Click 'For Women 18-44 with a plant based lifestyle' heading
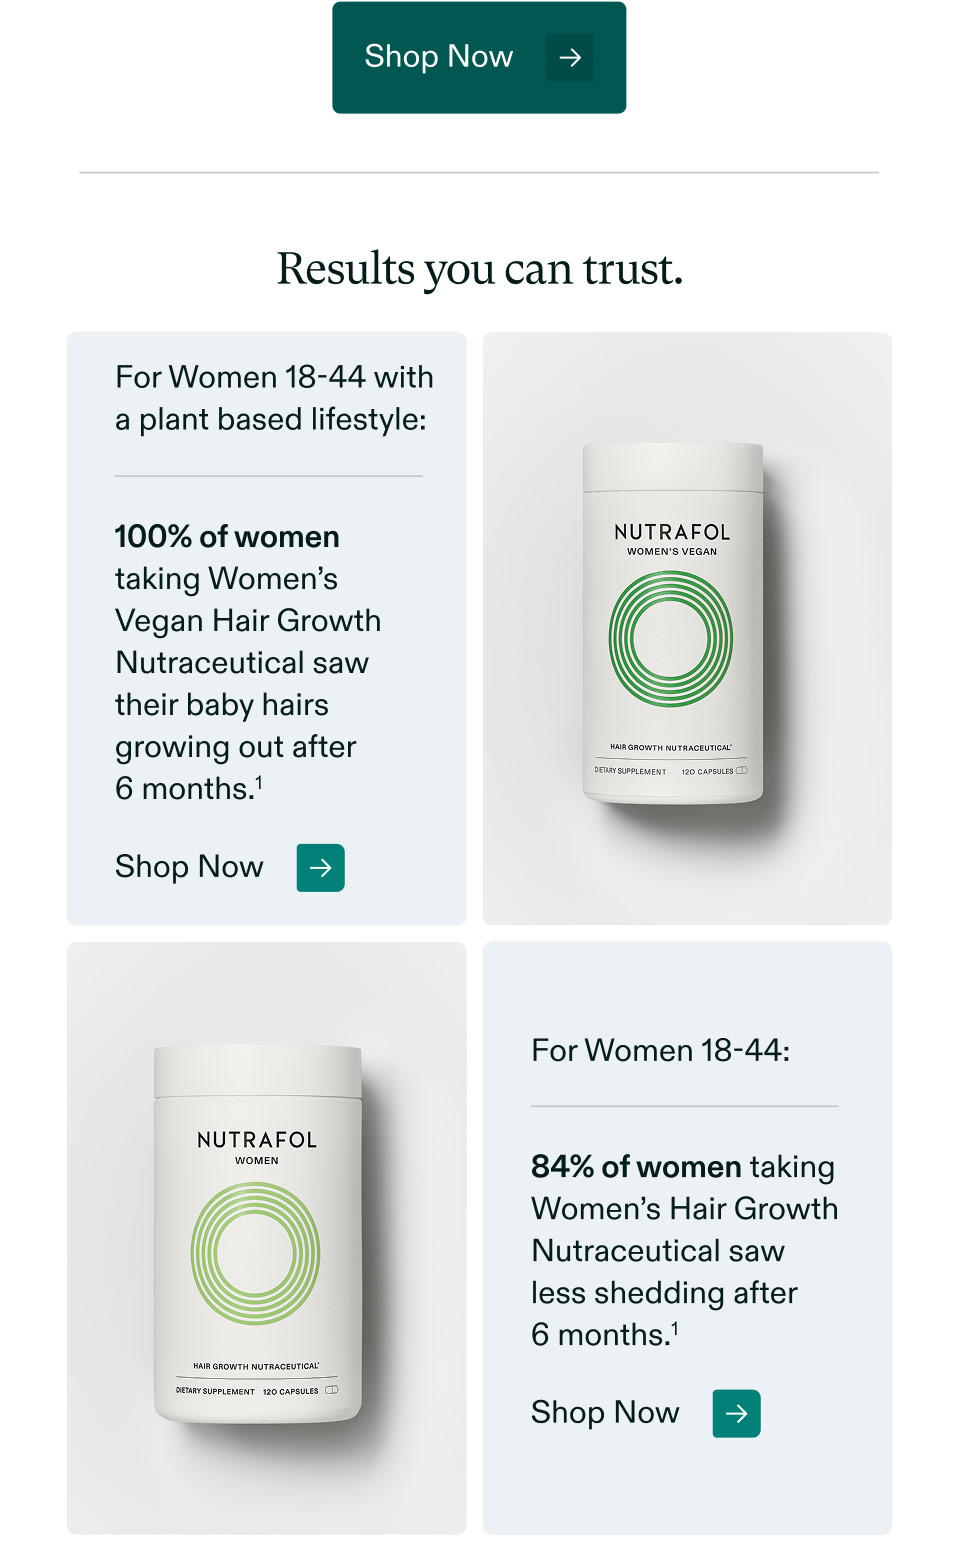The image size is (960, 1544). pyautogui.click(x=274, y=398)
